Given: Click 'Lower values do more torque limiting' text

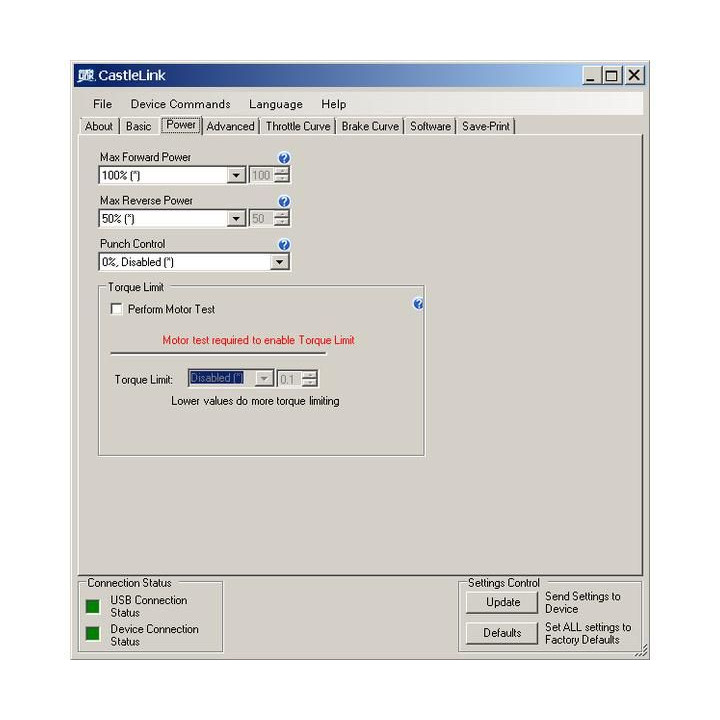Looking at the screenshot, I should click(255, 401).
